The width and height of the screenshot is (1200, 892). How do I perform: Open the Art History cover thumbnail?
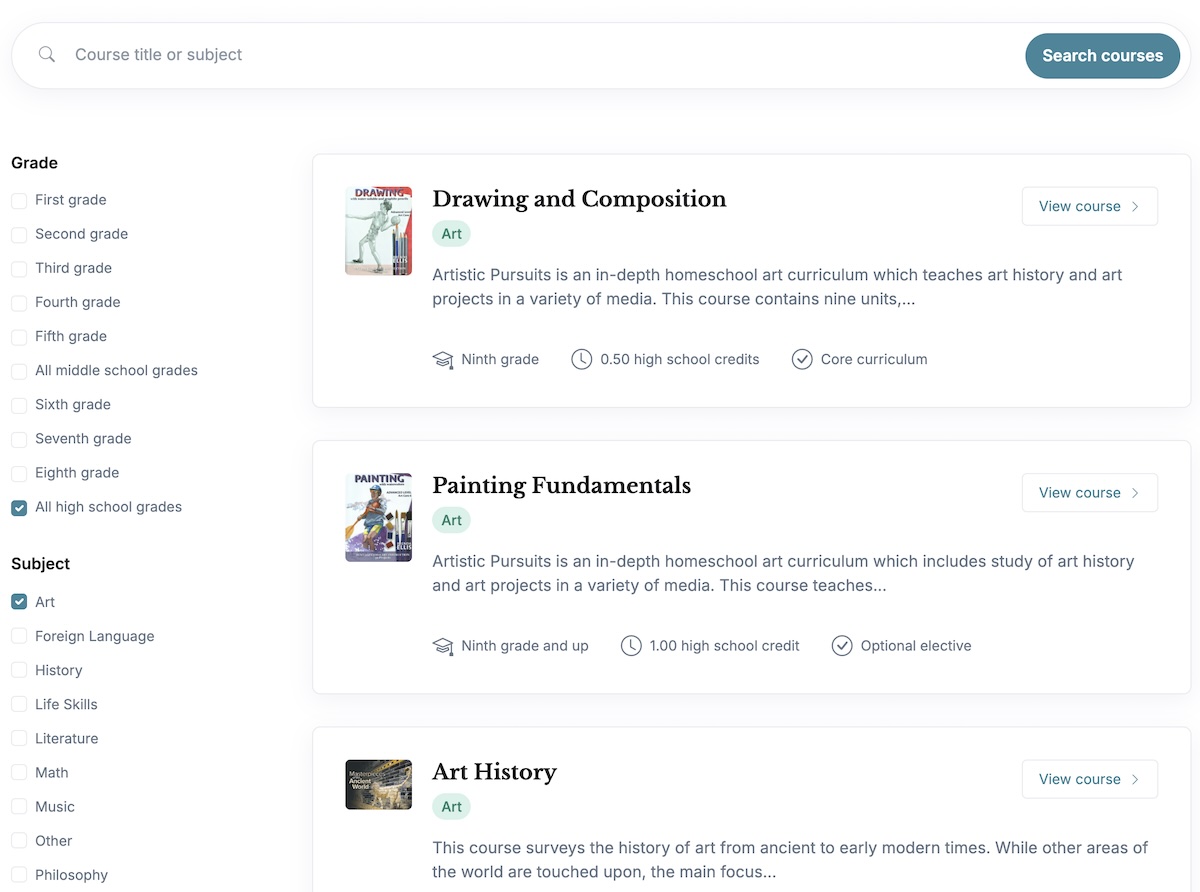(379, 784)
